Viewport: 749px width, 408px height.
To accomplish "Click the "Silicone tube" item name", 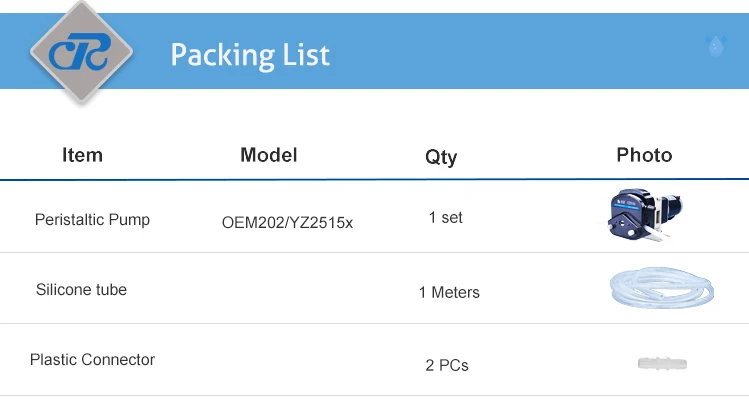I will point(81,290).
